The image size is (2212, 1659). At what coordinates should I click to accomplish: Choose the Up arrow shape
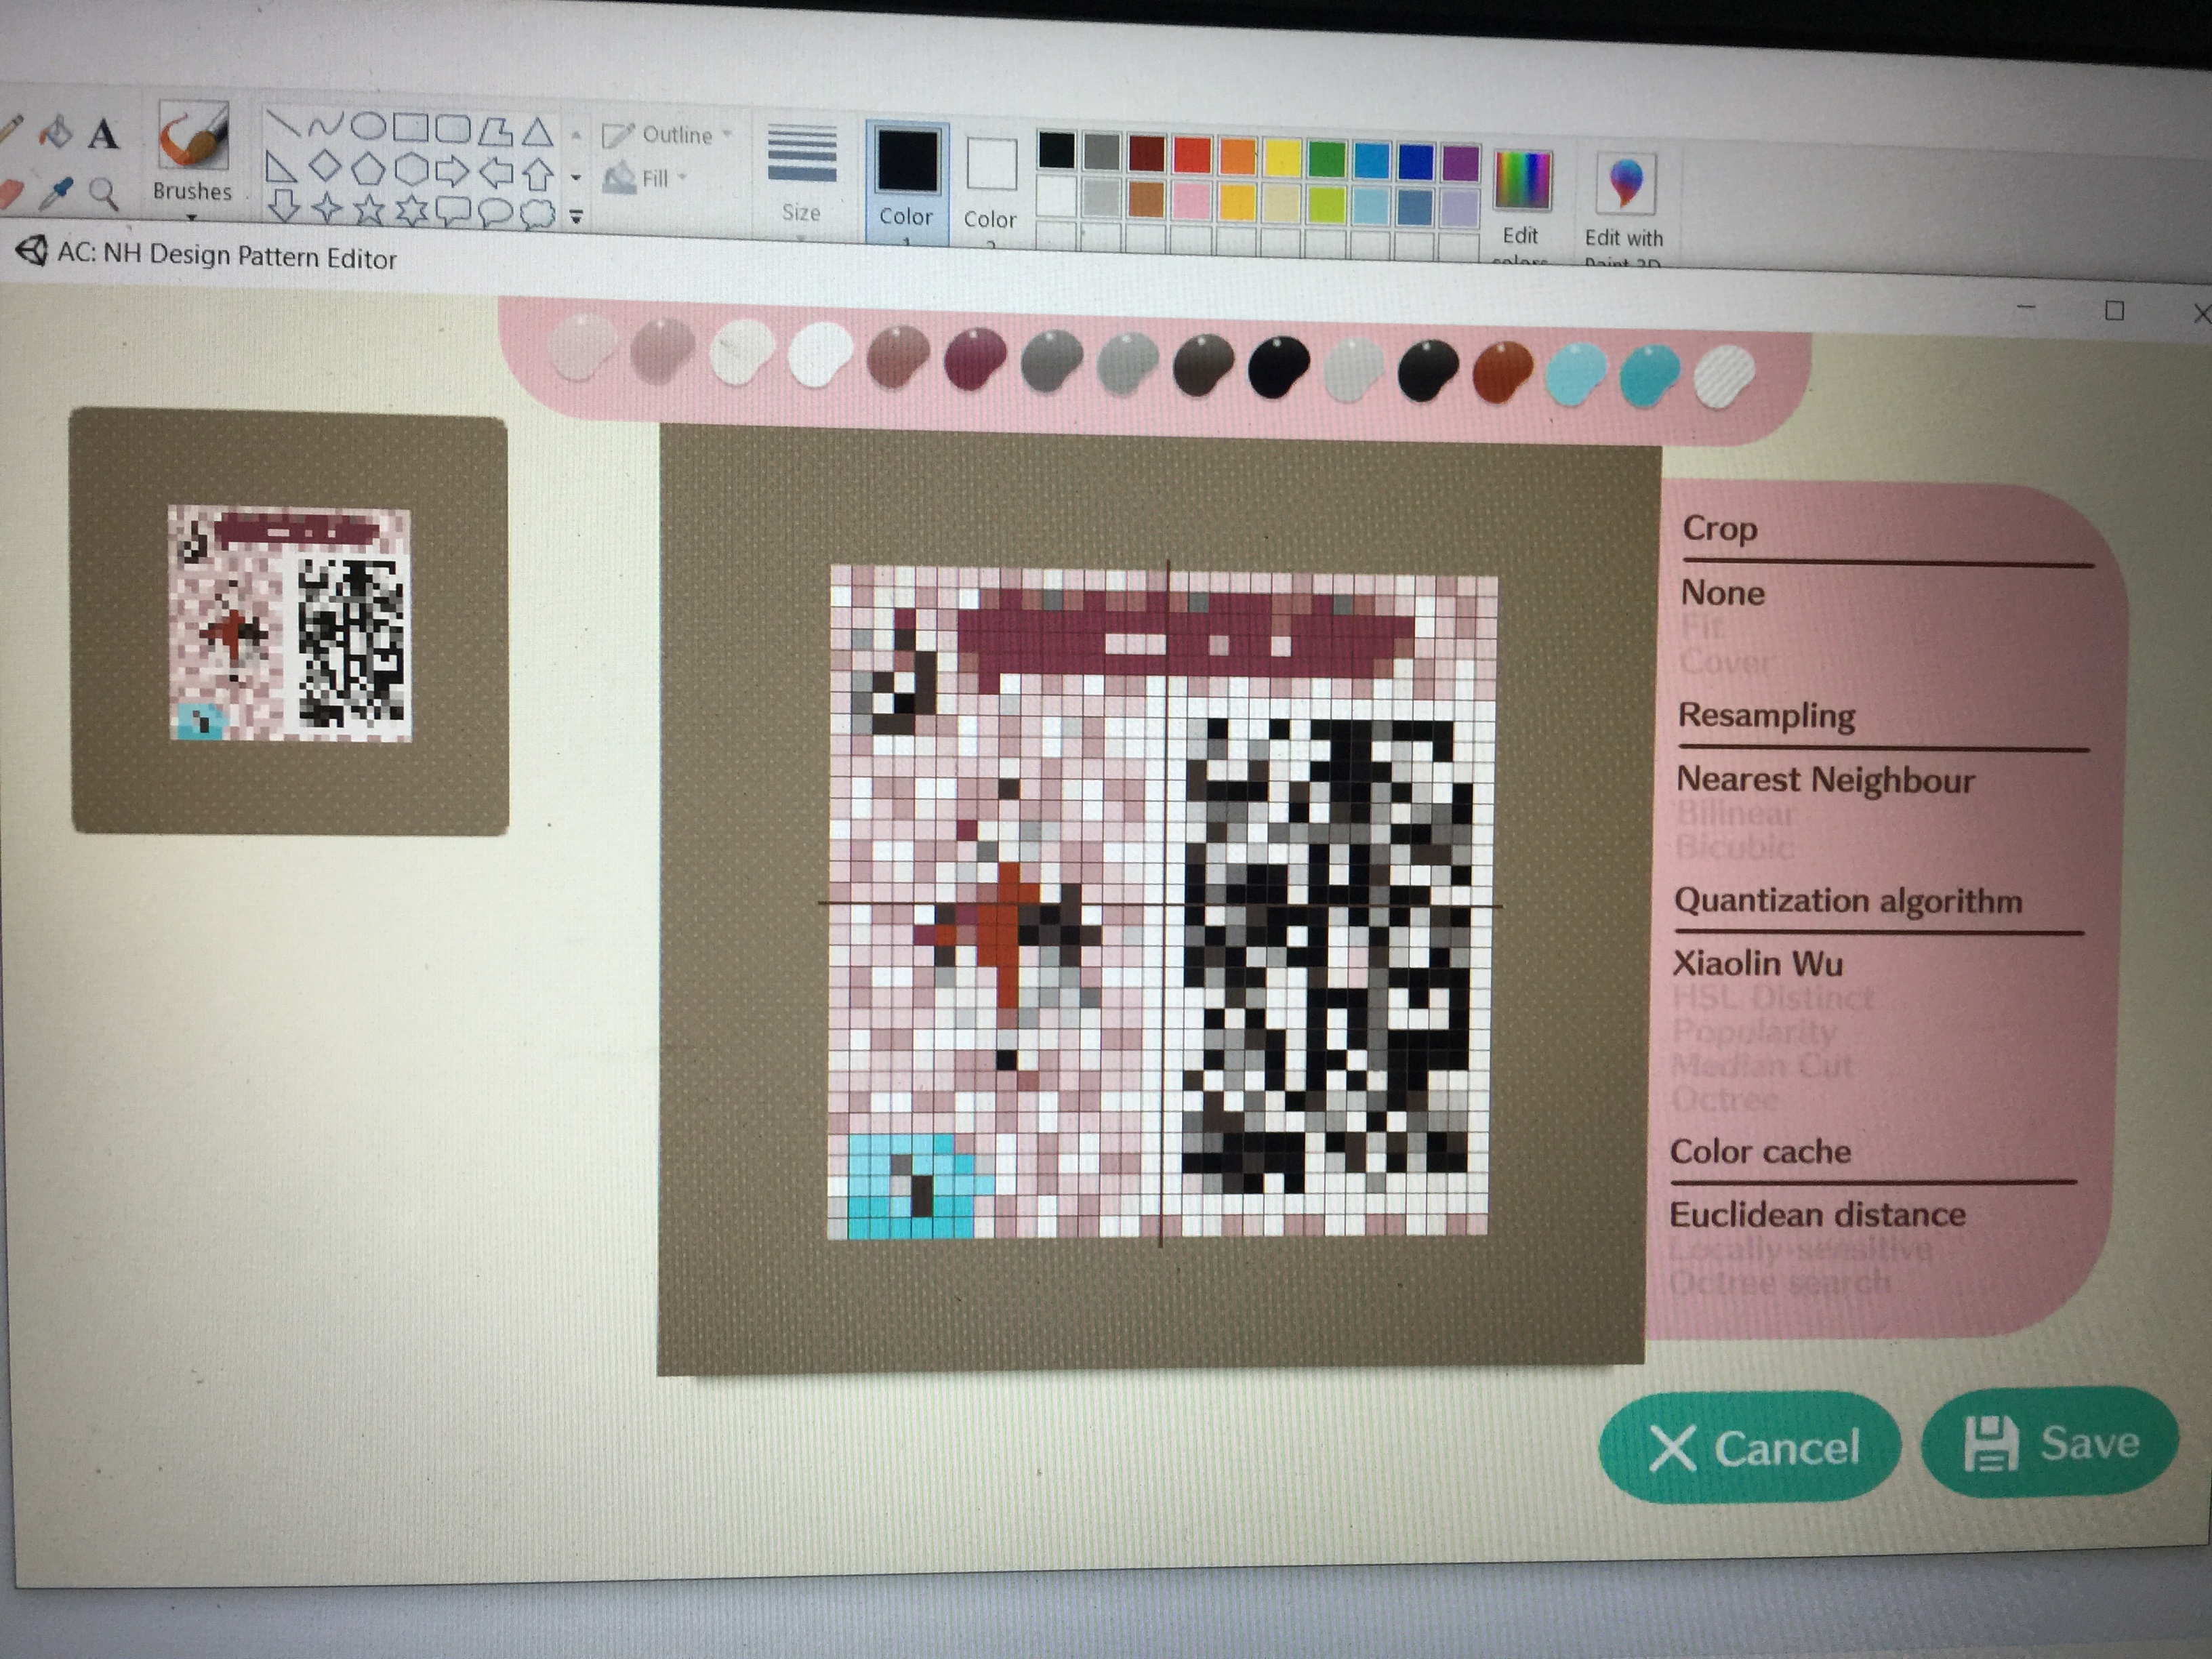click(x=538, y=173)
